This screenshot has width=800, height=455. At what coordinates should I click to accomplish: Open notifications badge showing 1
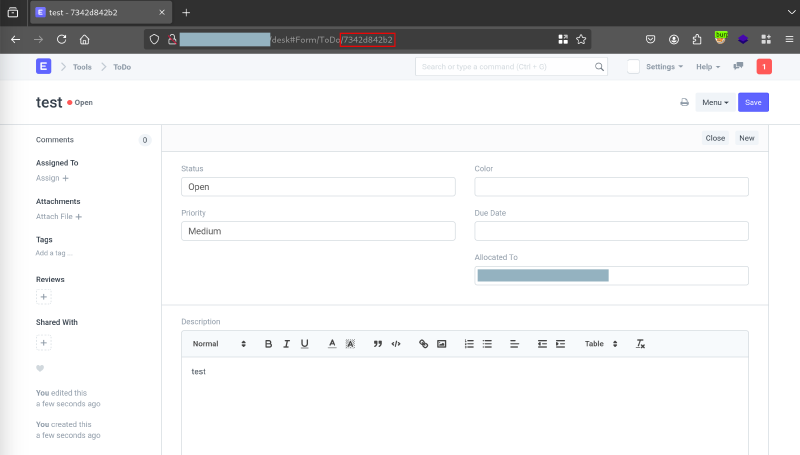click(764, 66)
